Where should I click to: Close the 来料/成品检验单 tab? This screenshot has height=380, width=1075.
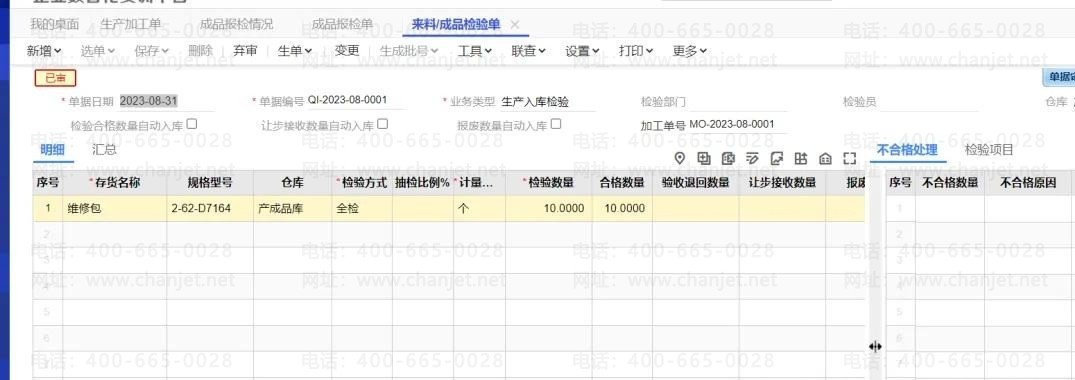(515, 25)
